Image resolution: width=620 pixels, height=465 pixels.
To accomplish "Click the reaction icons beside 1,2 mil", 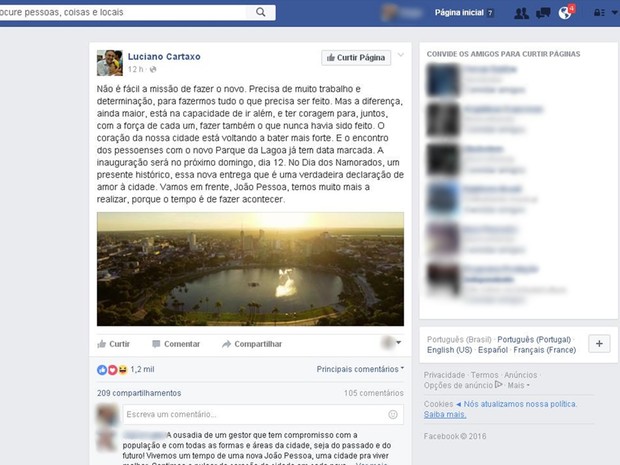I will (x=112, y=370).
